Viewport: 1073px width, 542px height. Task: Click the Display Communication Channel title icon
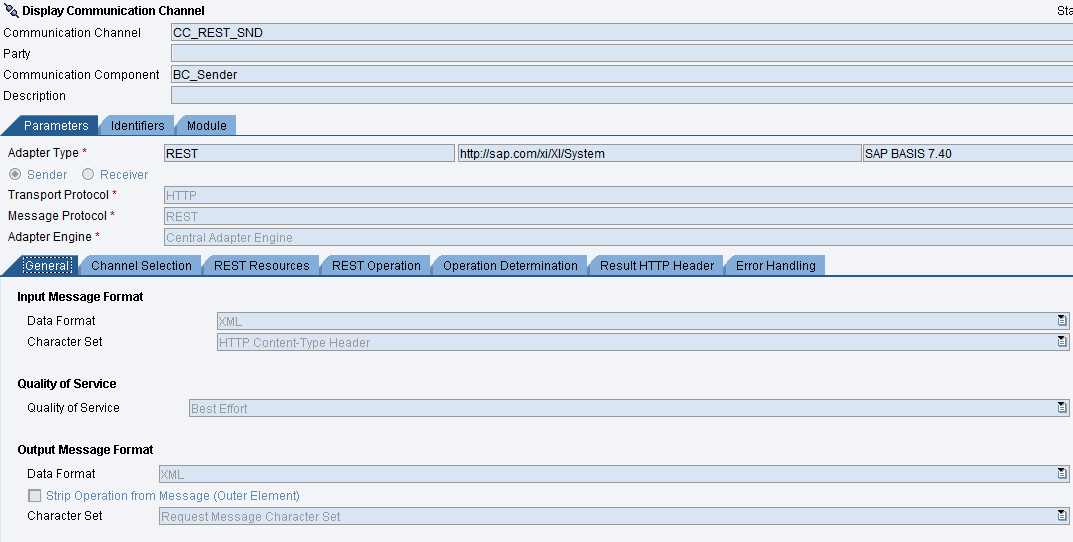(x=11, y=10)
